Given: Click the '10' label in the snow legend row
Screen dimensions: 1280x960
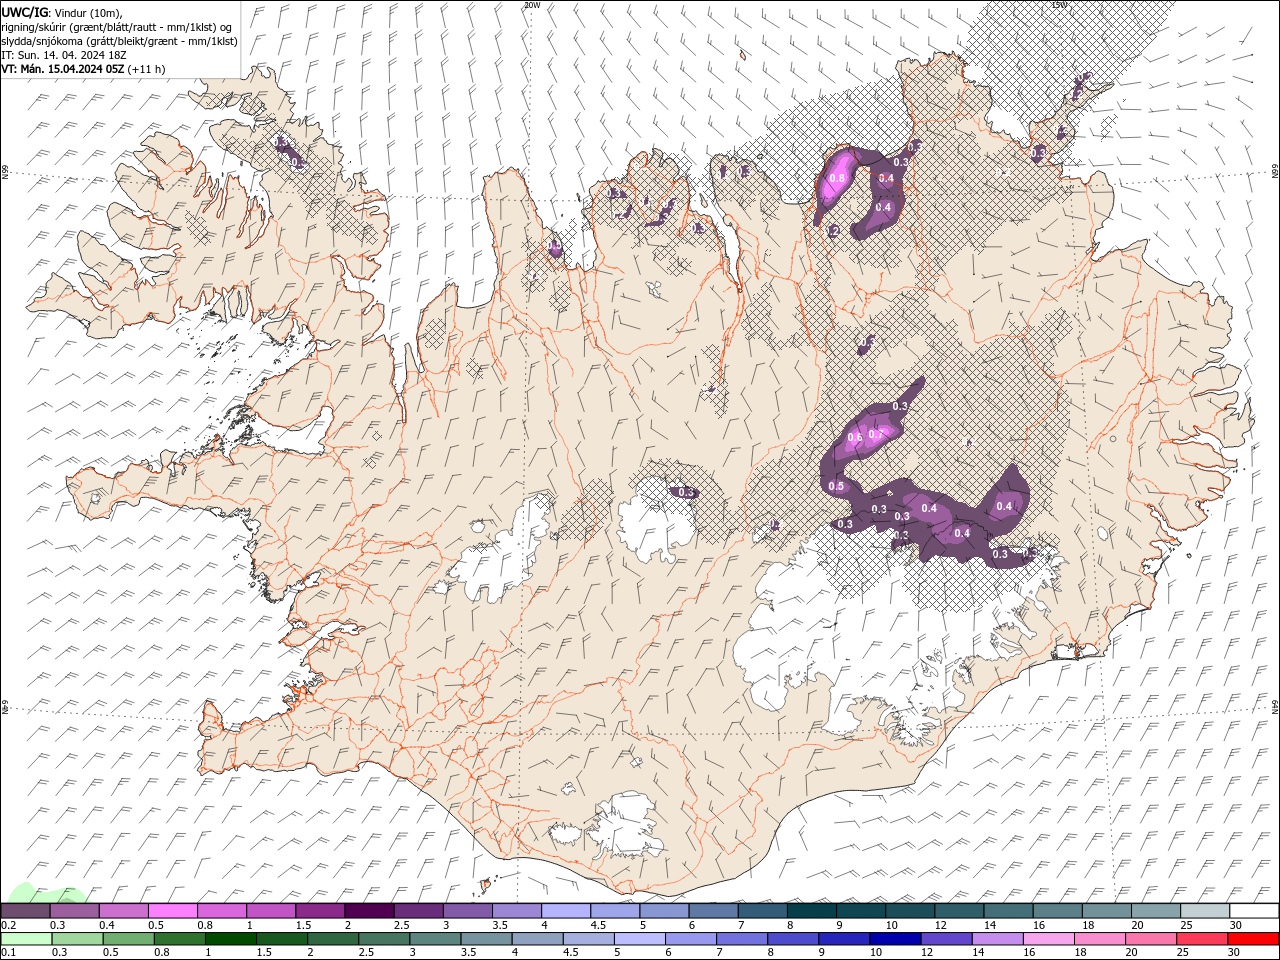Looking at the screenshot, I should (x=891, y=925).
